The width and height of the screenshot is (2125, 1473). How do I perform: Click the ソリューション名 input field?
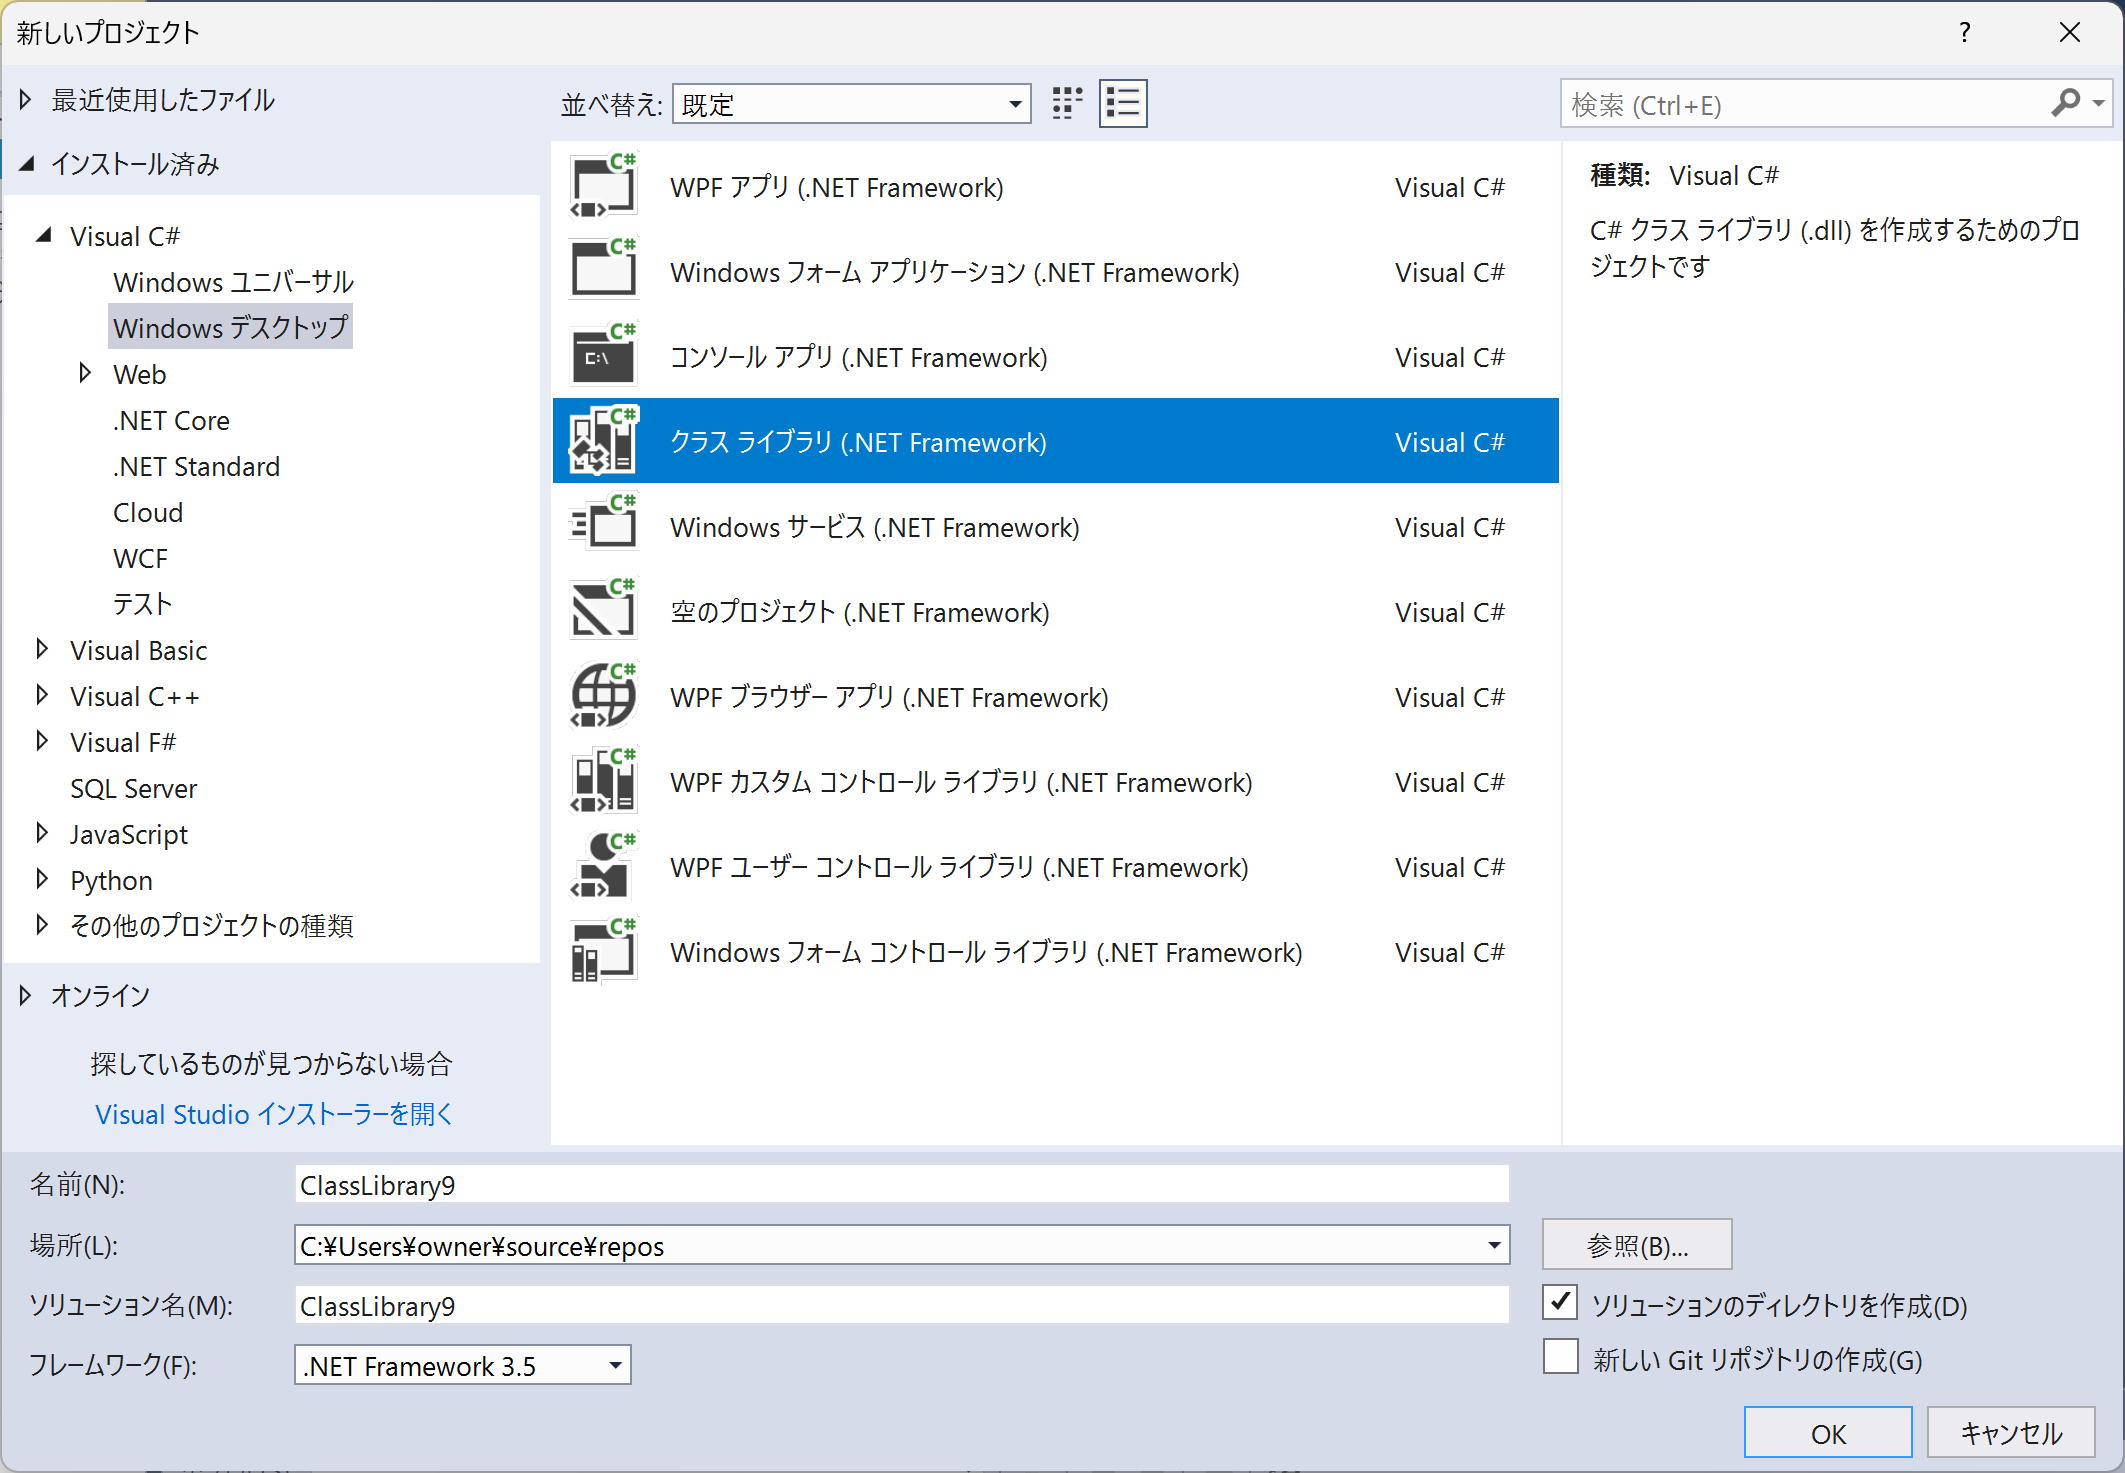(x=902, y=1306)
